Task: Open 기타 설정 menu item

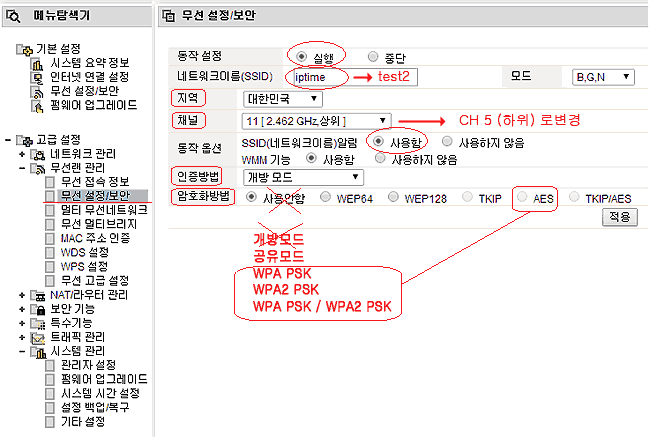Action: coord(83,422)
